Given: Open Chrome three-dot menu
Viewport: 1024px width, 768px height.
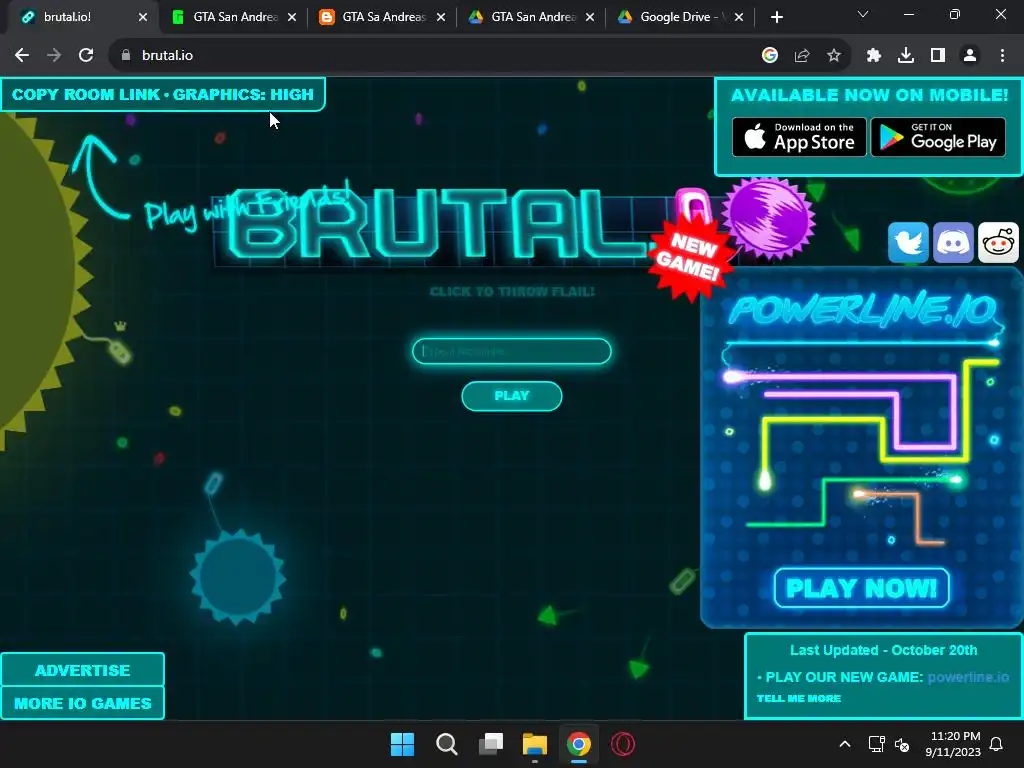Looking at the screenshot, I should (x=1002, y=56).
